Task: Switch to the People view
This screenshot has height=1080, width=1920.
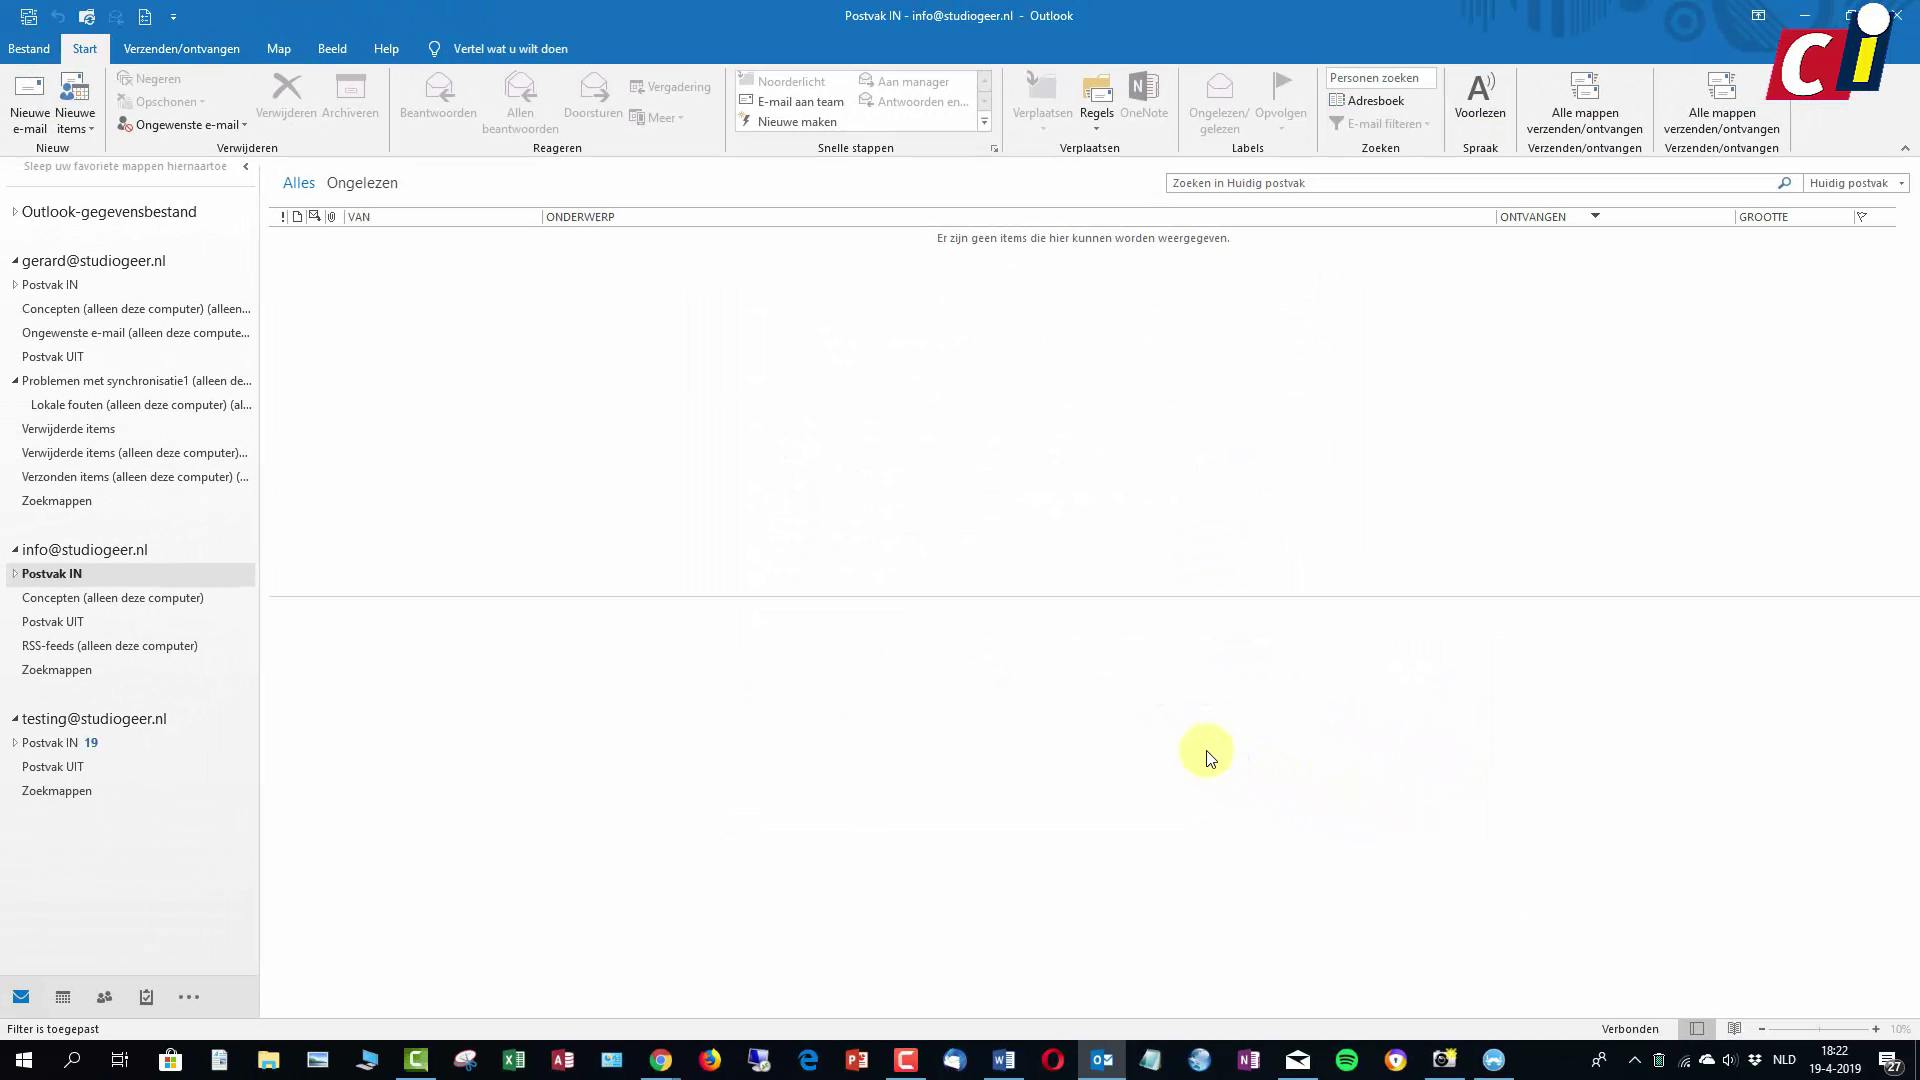Action: pos(104,997)
